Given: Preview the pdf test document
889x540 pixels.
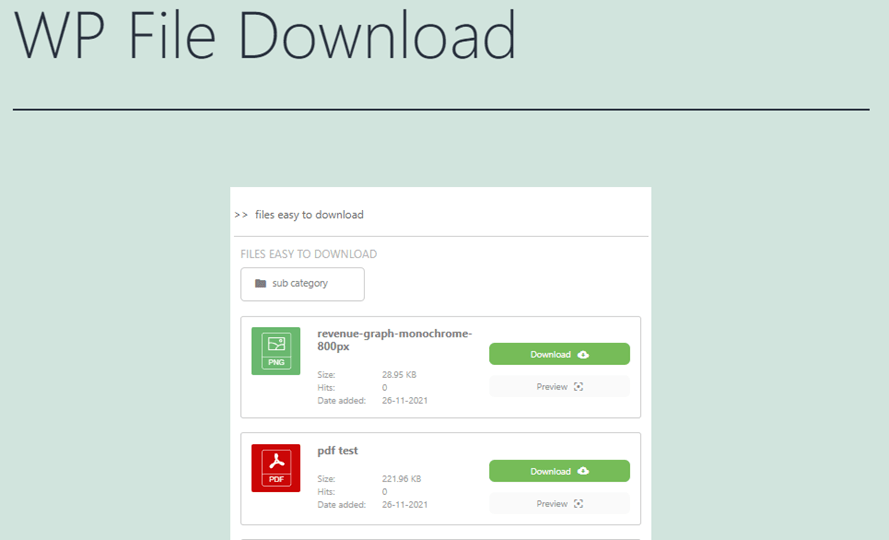Looking at the screenshot, I should 558,504.
